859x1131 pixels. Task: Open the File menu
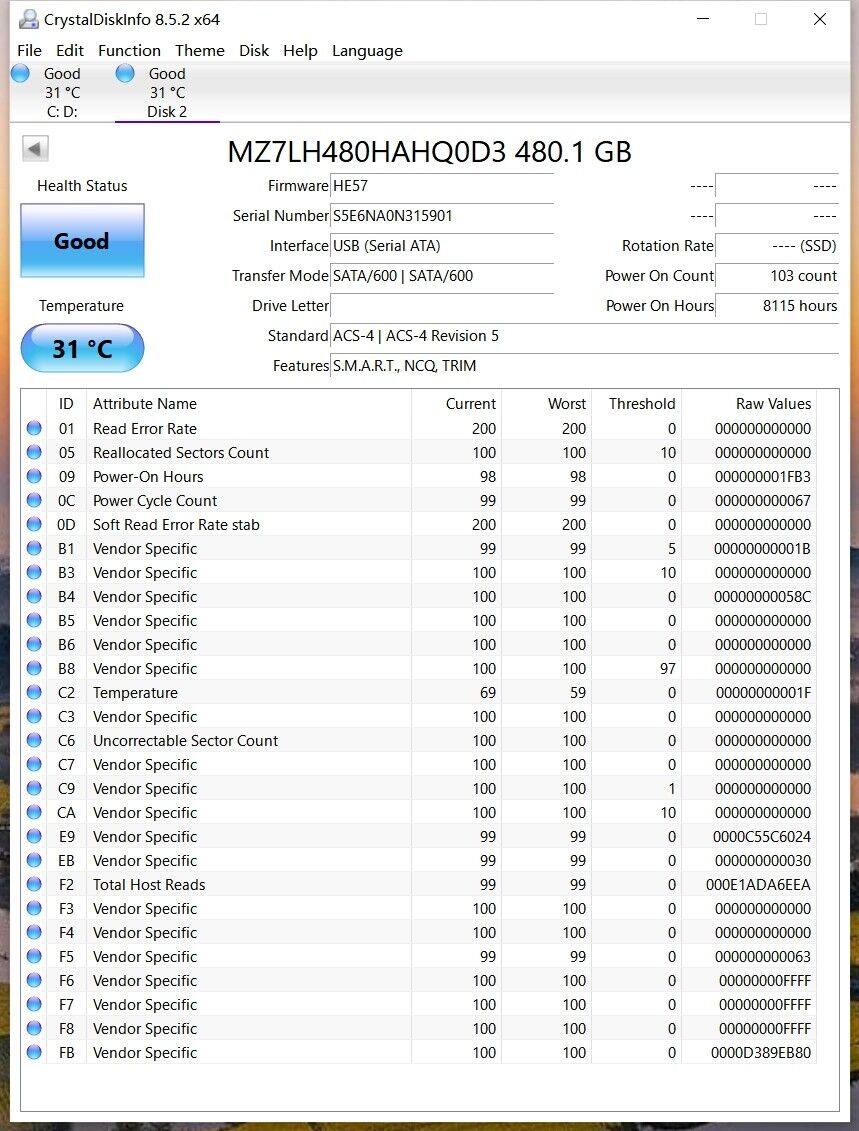pyautogui.click(x=29, y=50)
